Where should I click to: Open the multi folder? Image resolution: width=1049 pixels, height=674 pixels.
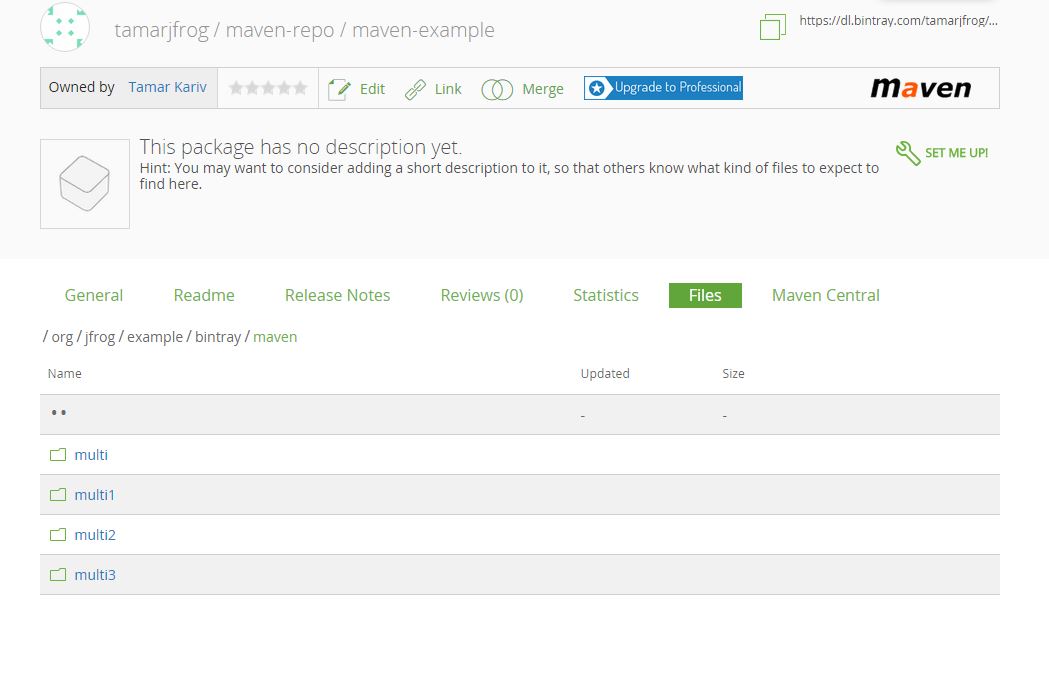(91, 455)
